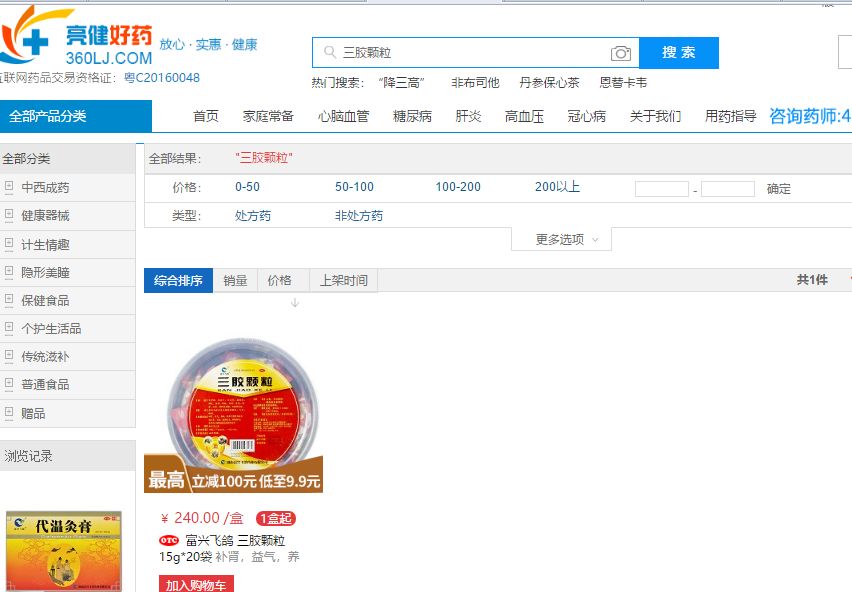Click the 咨询药师 contact link
Viewport: 852px width, 592px height.
810,116
